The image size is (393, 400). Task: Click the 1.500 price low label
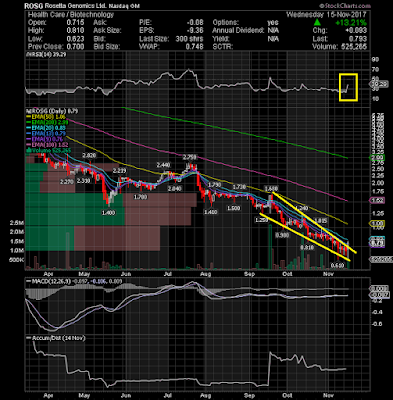click(x=233, y=208)
